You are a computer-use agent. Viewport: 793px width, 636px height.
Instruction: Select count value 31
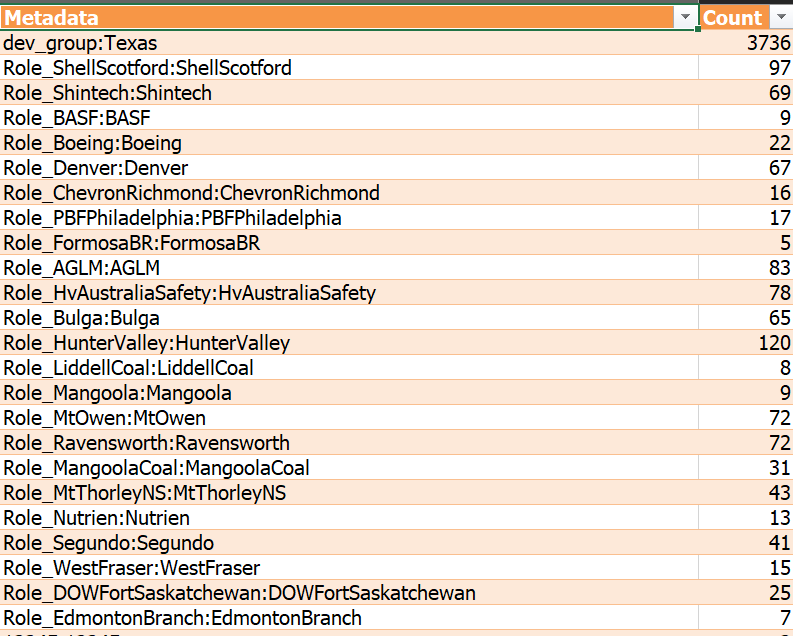tap(746, 468)
